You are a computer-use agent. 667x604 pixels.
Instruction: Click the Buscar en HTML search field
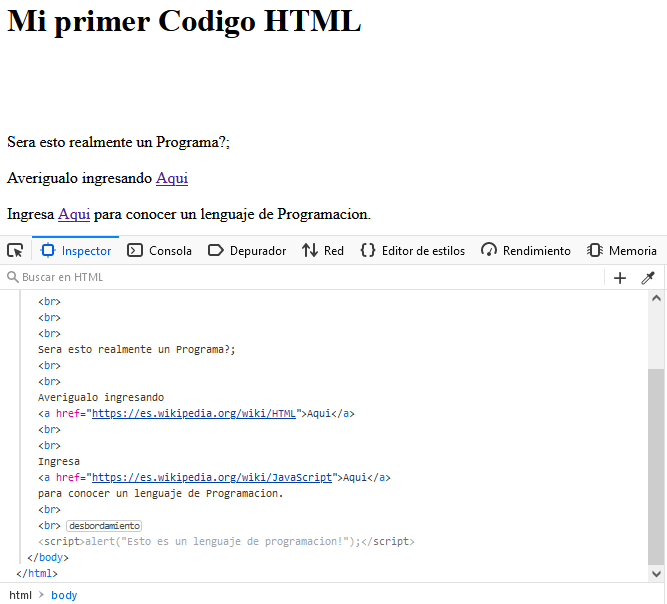pos(304,277)
